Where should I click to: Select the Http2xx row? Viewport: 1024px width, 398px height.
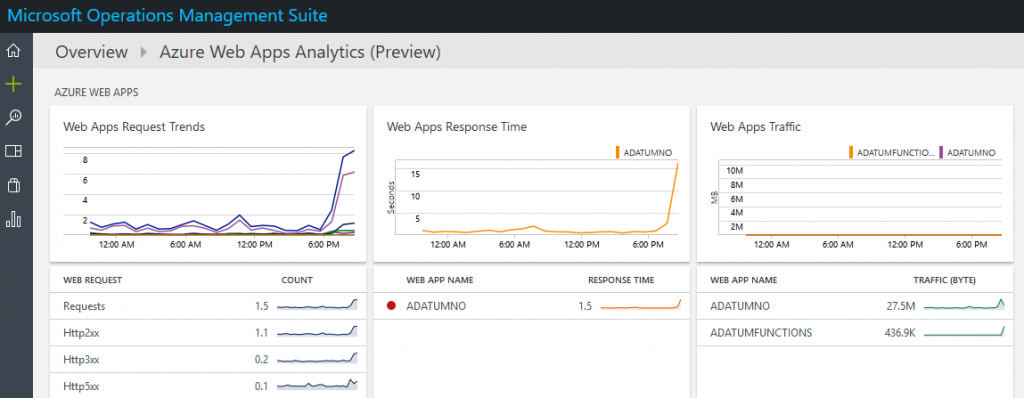(208, 333)
